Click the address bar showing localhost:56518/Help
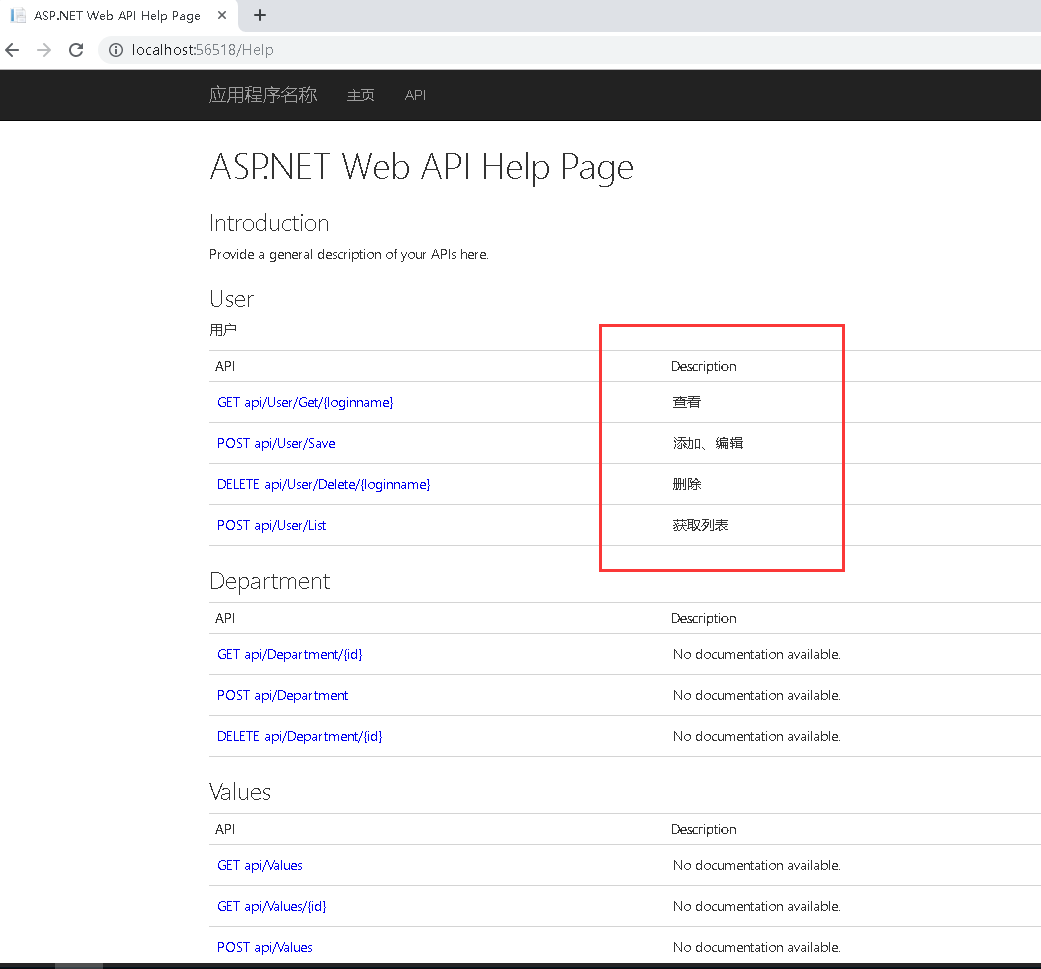Screen dimensions: 1041x969 coord(571,50)
